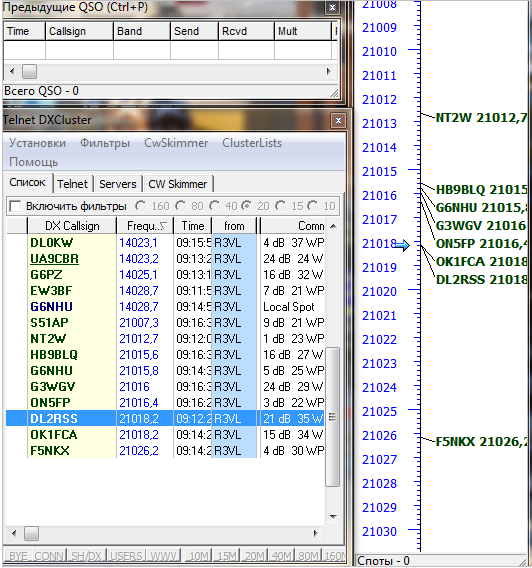Image resolution: width=532 pixels, height=568 pixels.
Task: Select the 10 band radio button
Action: click(313, 206)
